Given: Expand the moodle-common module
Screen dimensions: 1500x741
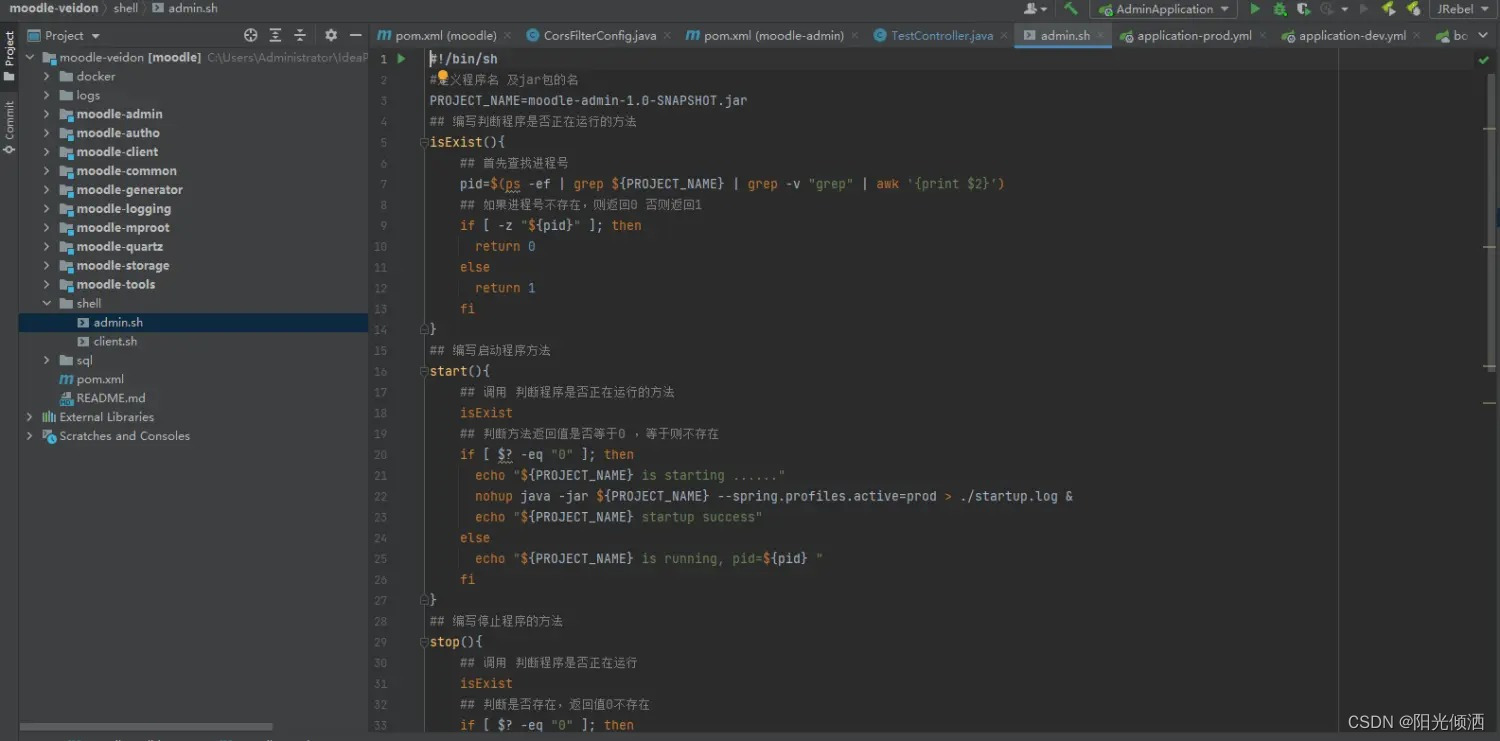Looking at the screenshot, I should click(47, 171).
